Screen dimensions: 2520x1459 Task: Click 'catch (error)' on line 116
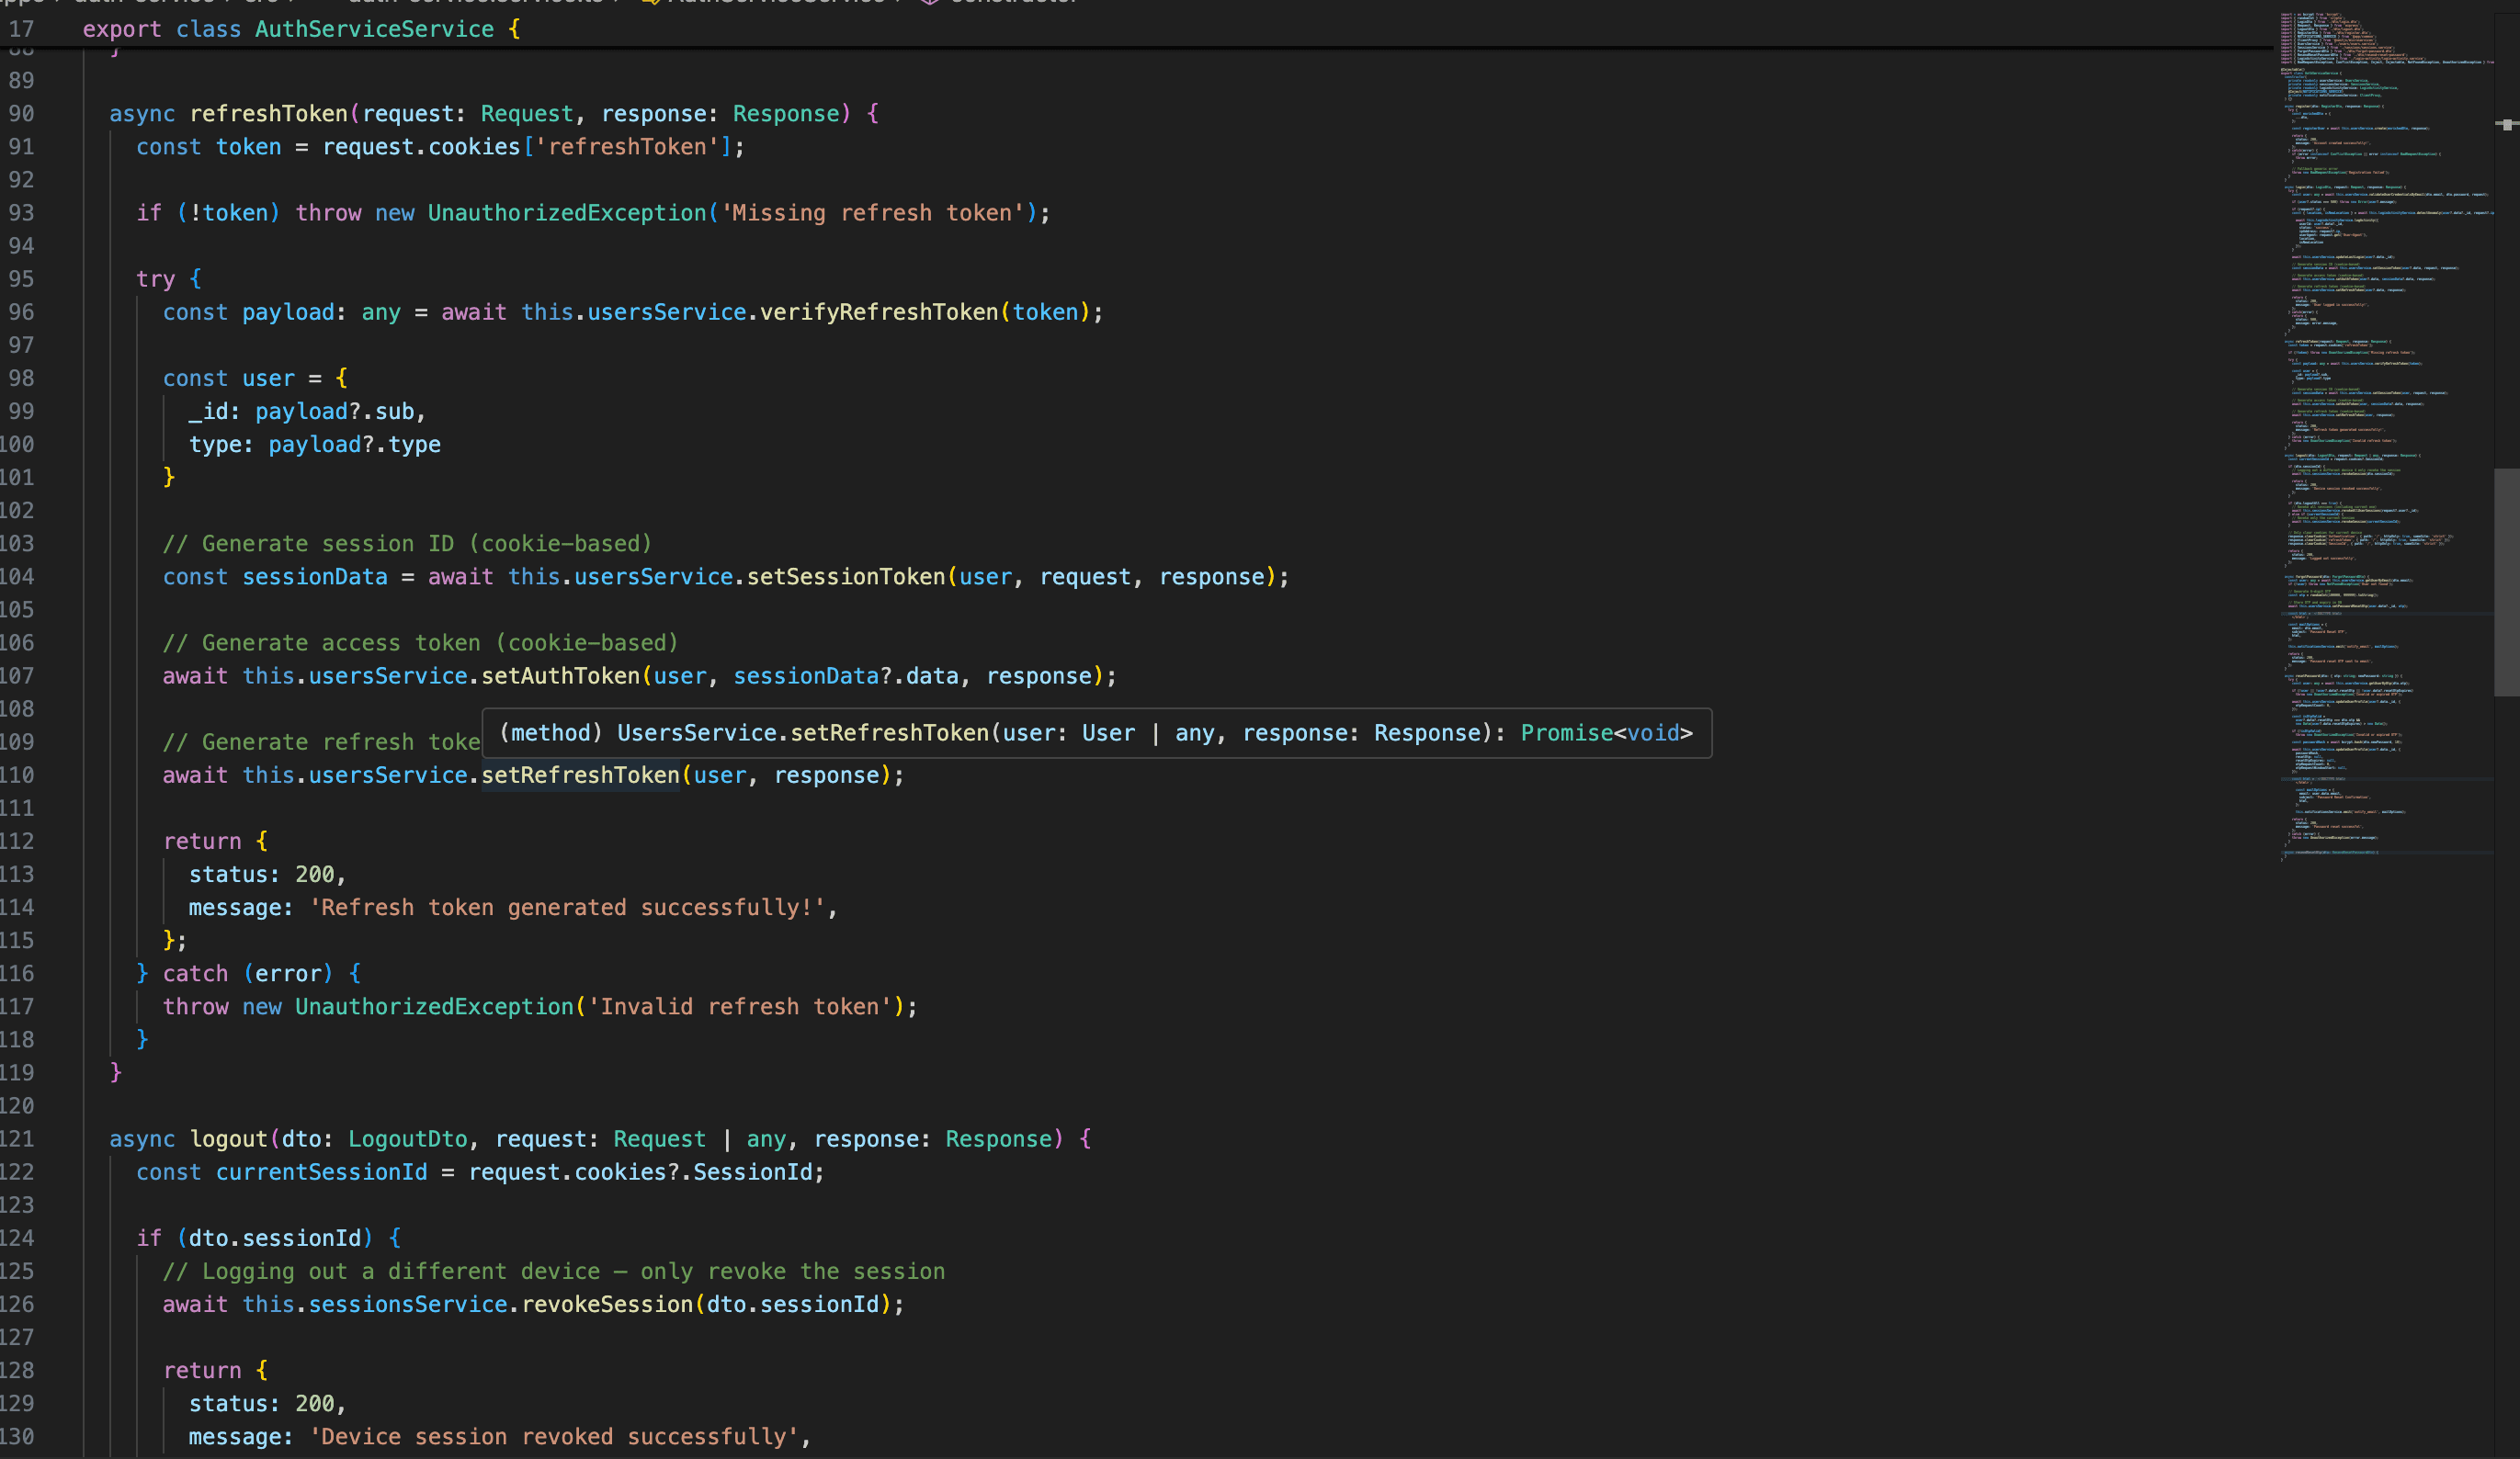tap(248, 974)
